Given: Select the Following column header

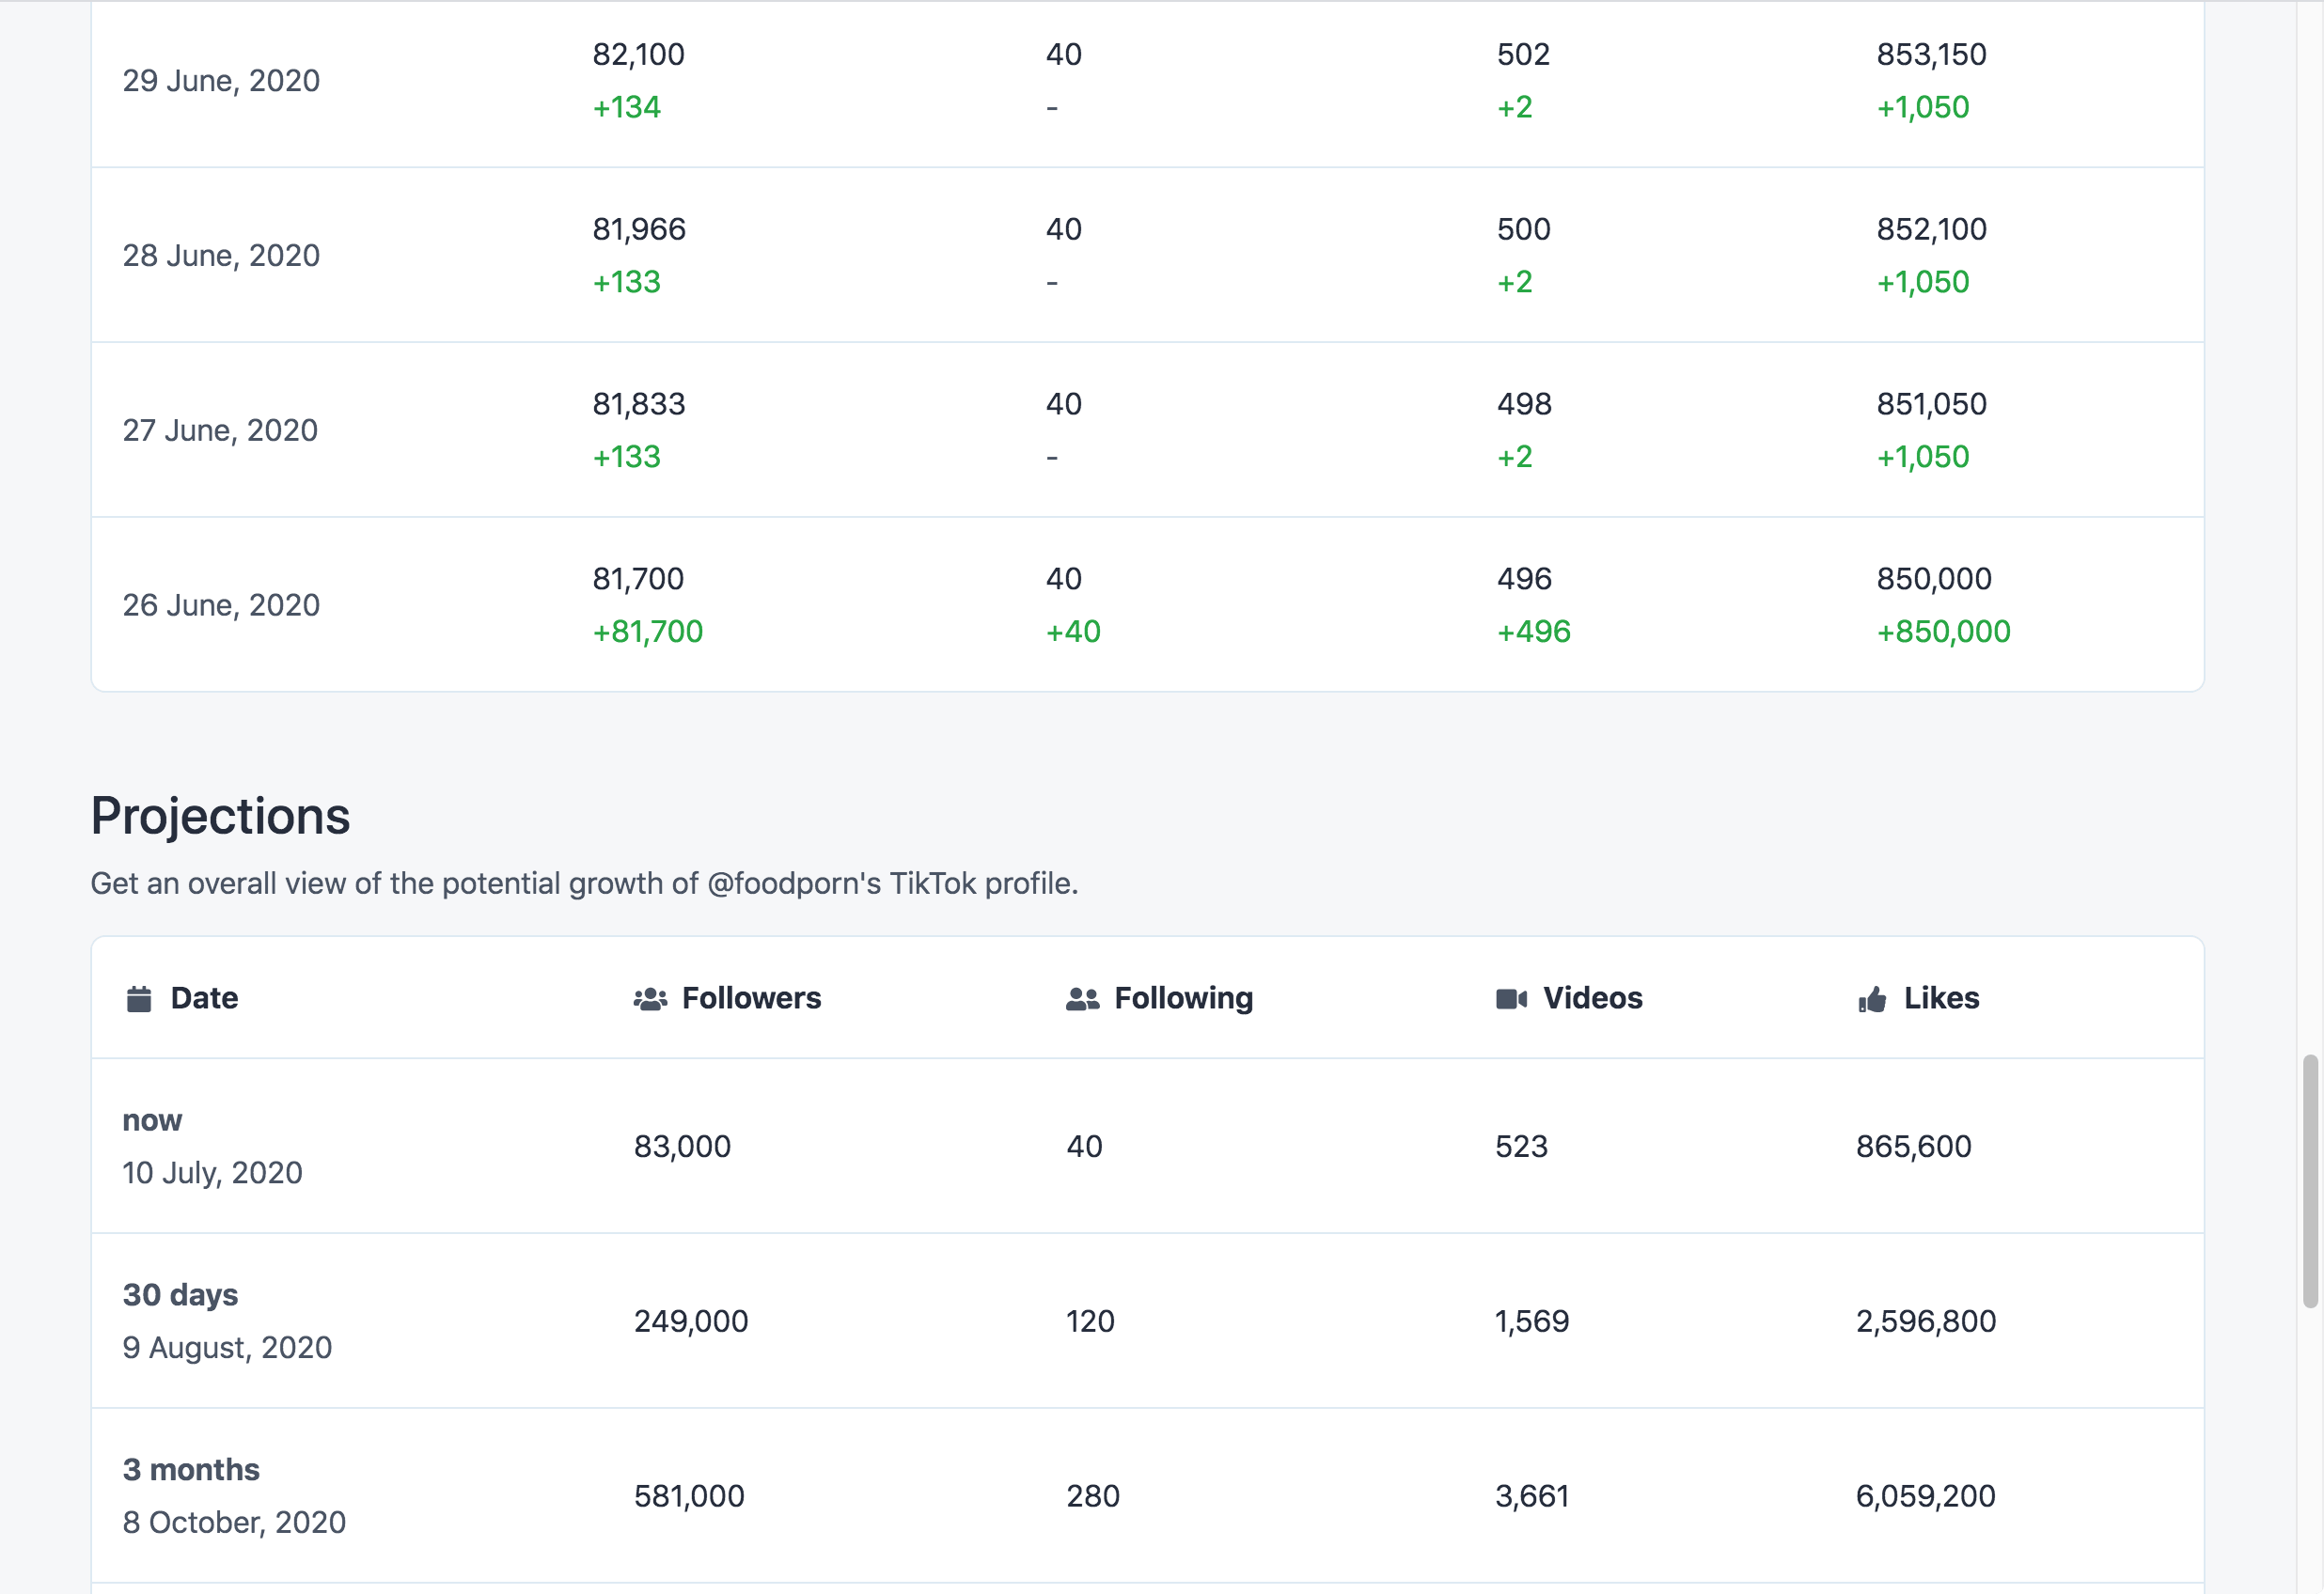Looking at the screenshot, I should coord(1183,997).
